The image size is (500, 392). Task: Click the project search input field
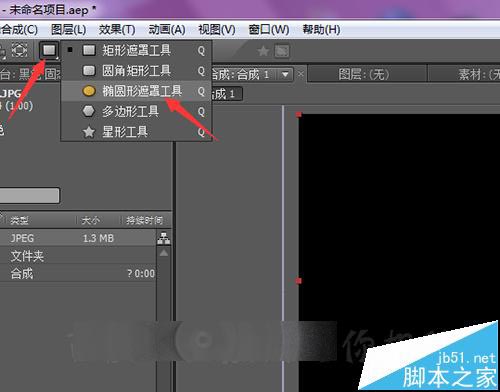click(x=29, y=195)
